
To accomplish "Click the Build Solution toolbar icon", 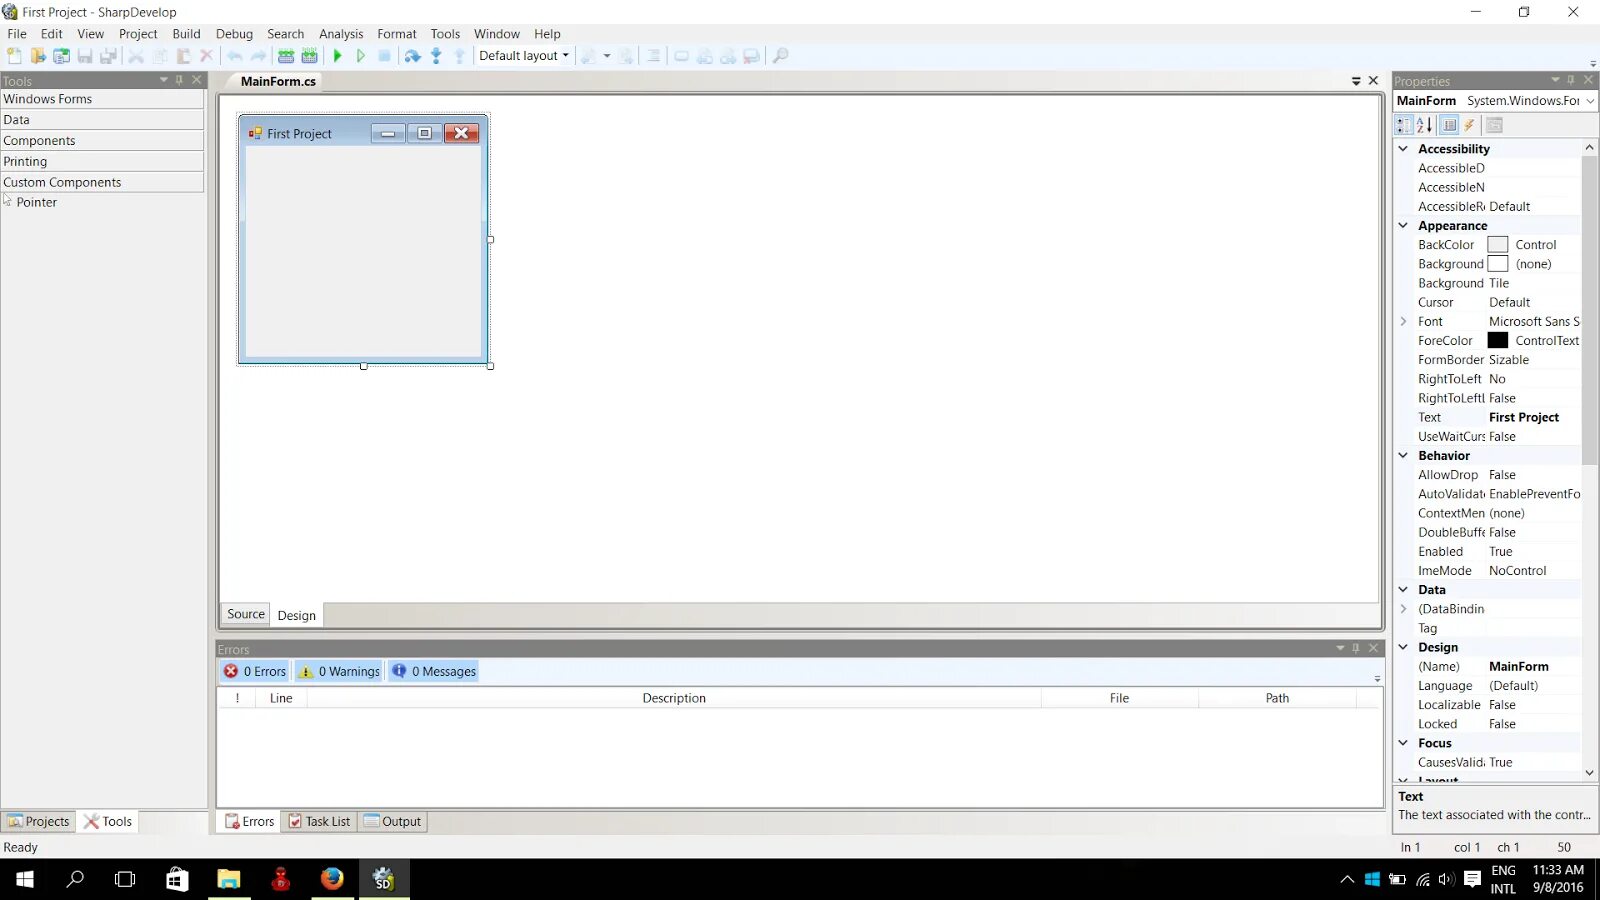I will pyautogui.click(x=286, y=56).
